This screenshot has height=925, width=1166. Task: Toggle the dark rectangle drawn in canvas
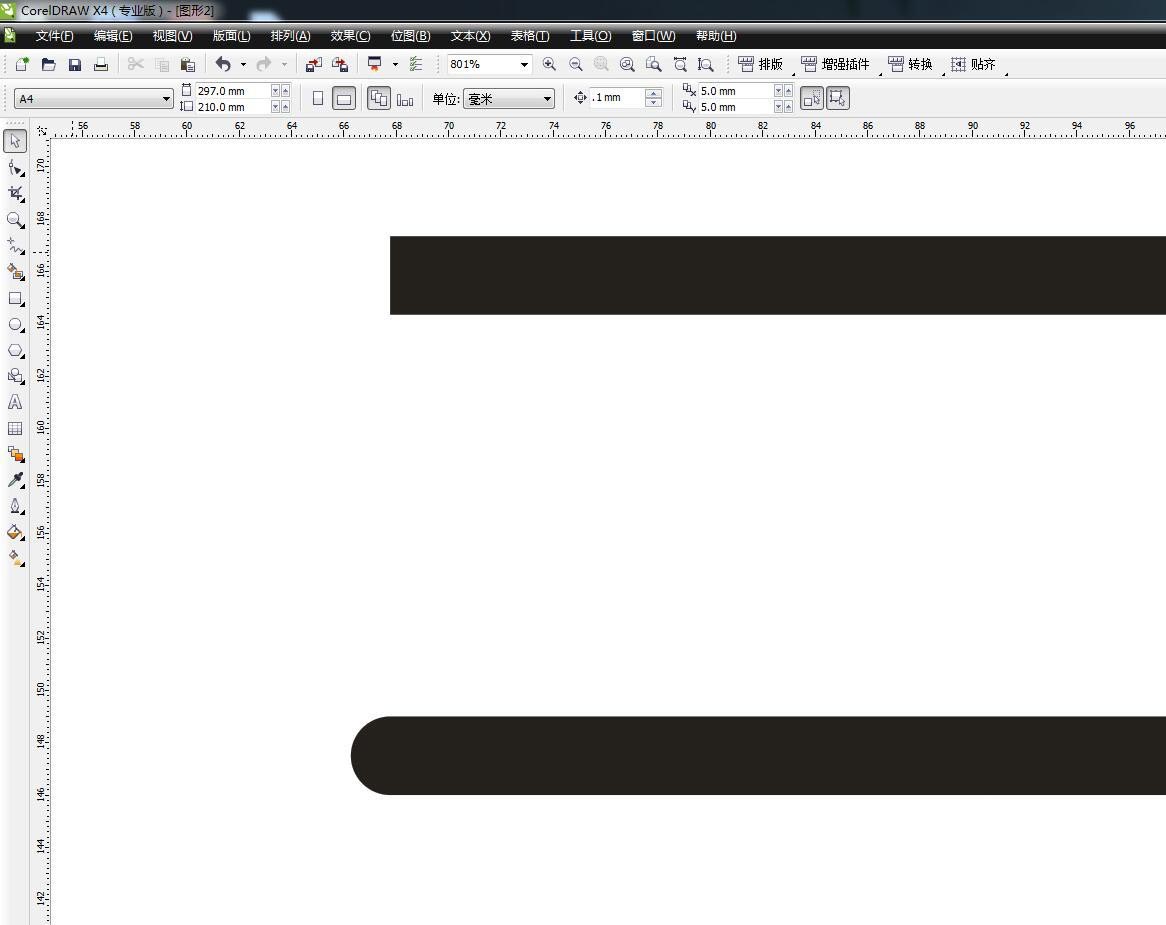point(777,275)
